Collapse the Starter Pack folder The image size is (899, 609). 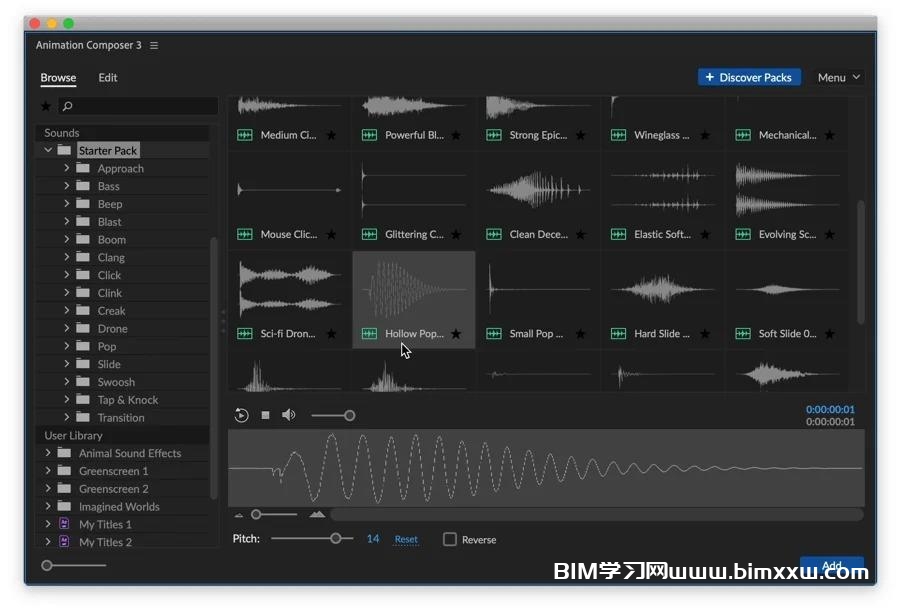pos(48,150)
